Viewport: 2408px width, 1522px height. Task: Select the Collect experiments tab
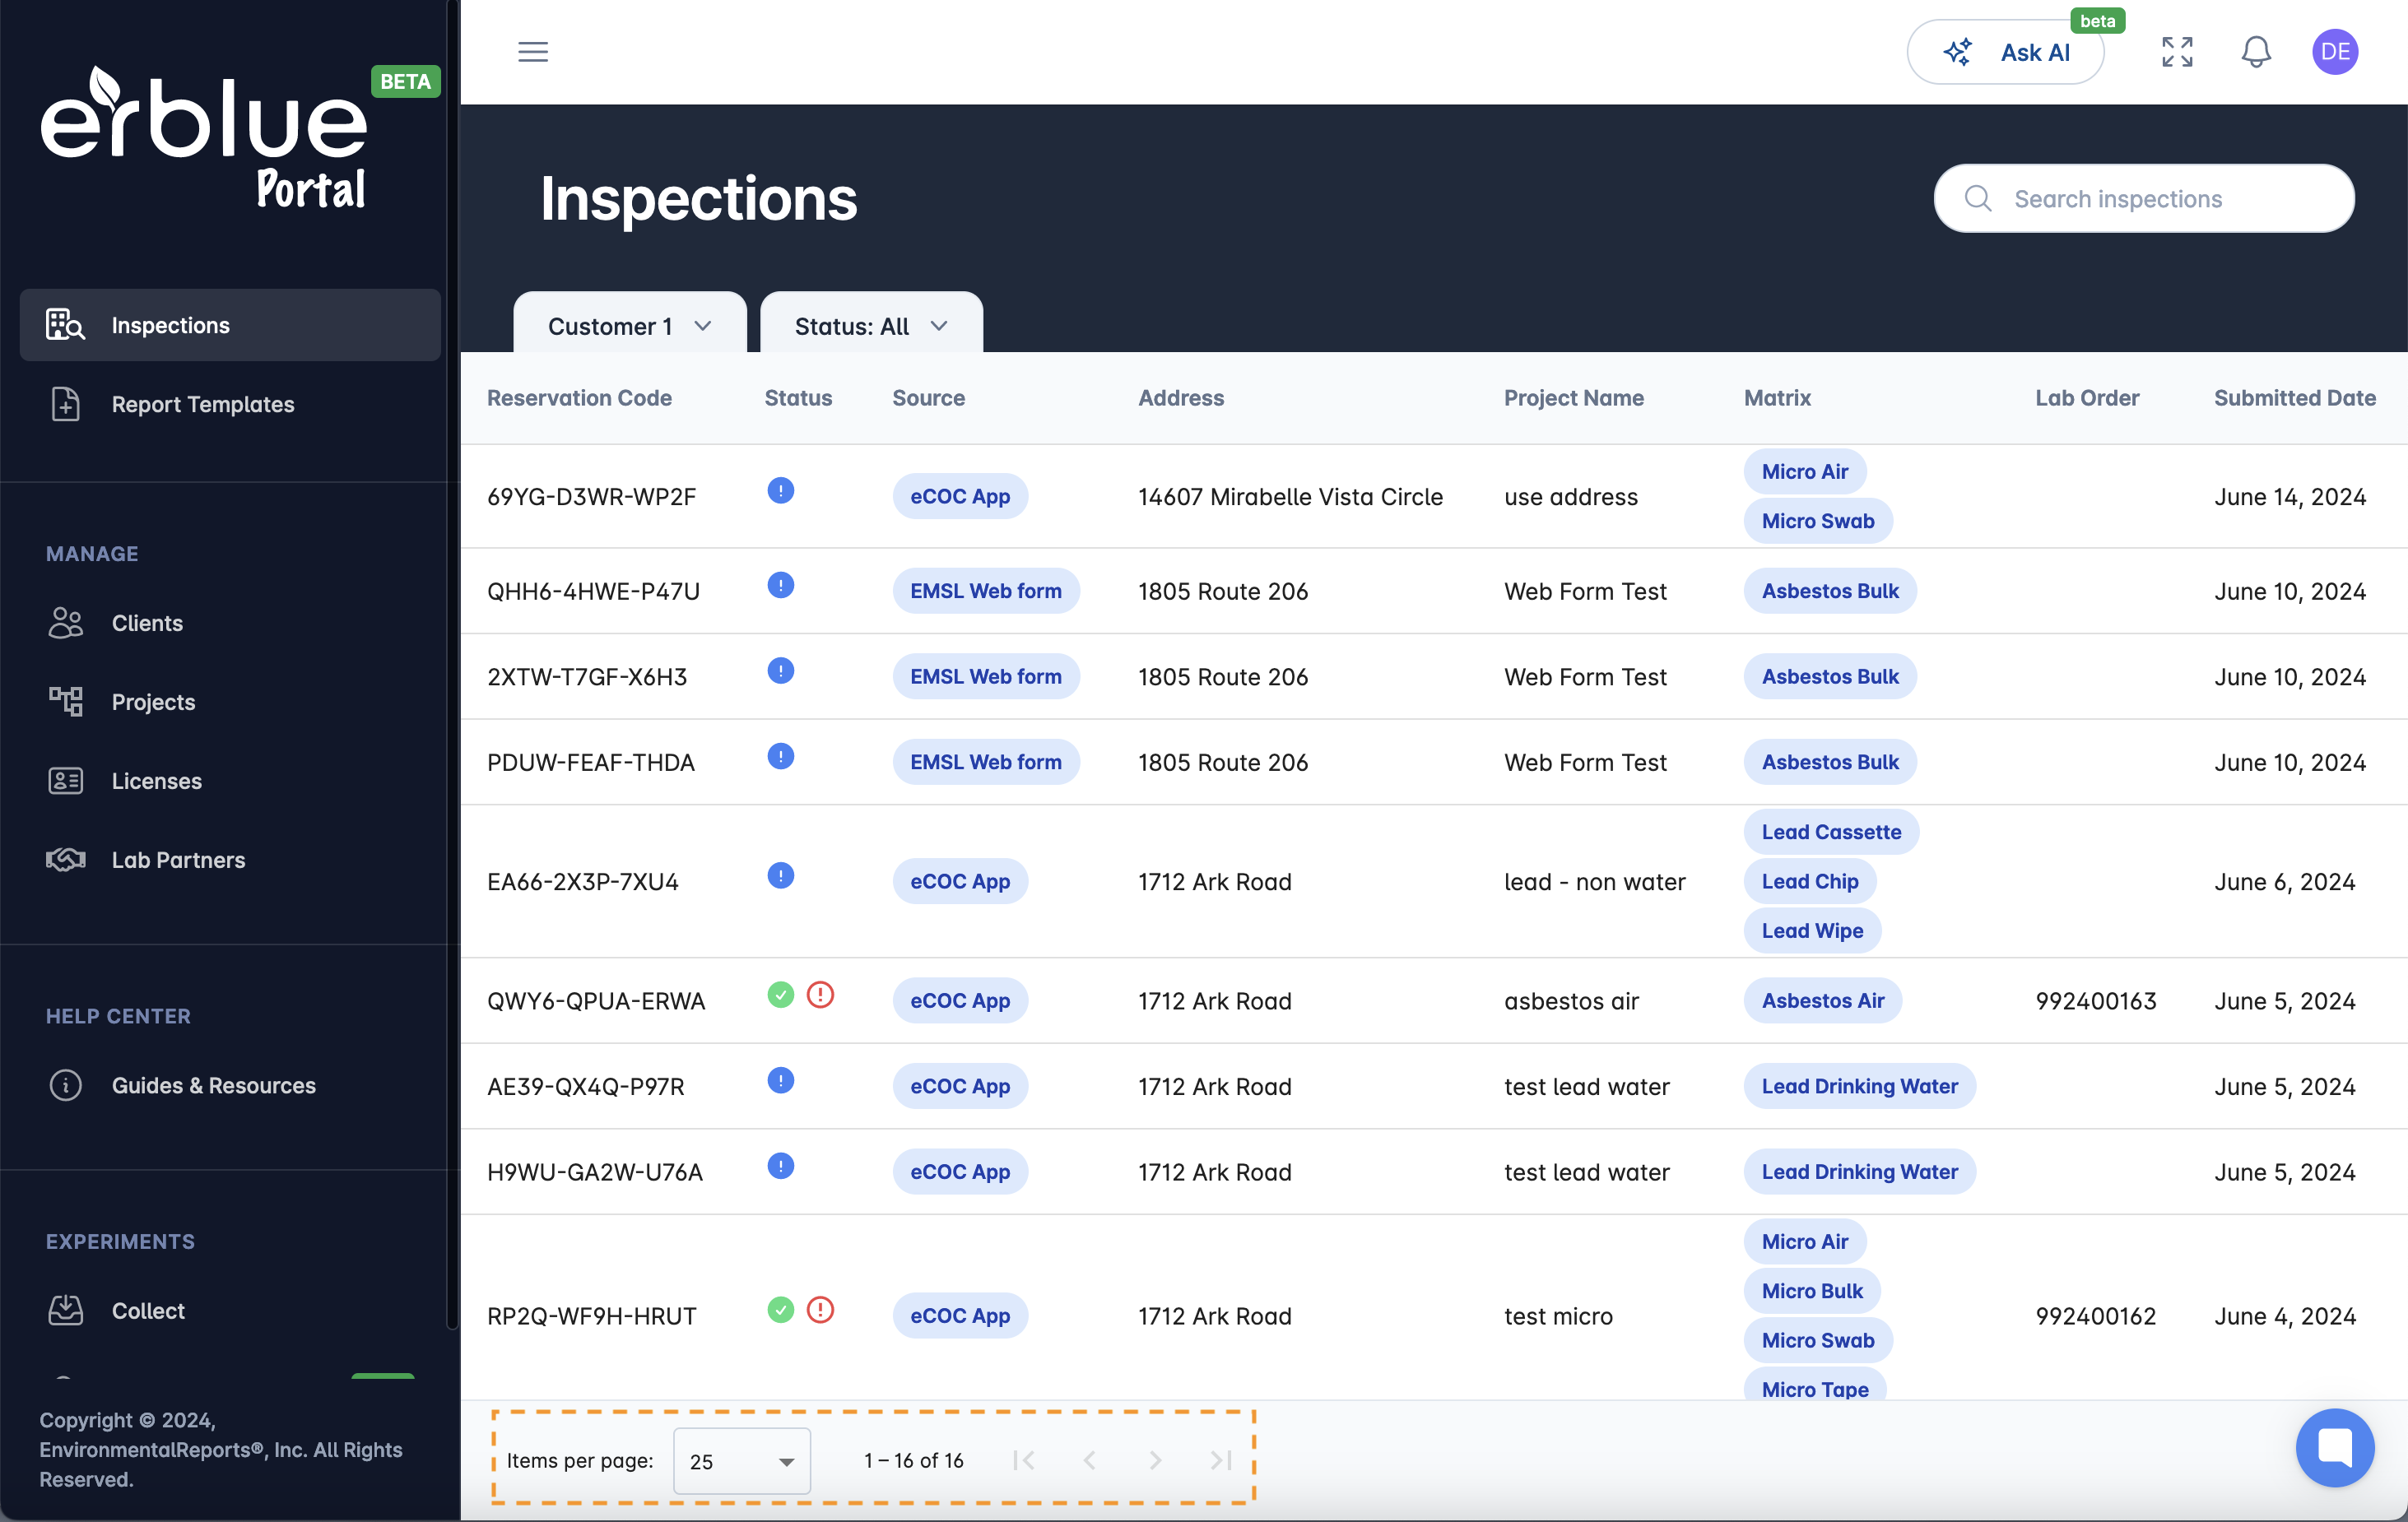(147, 1310)
